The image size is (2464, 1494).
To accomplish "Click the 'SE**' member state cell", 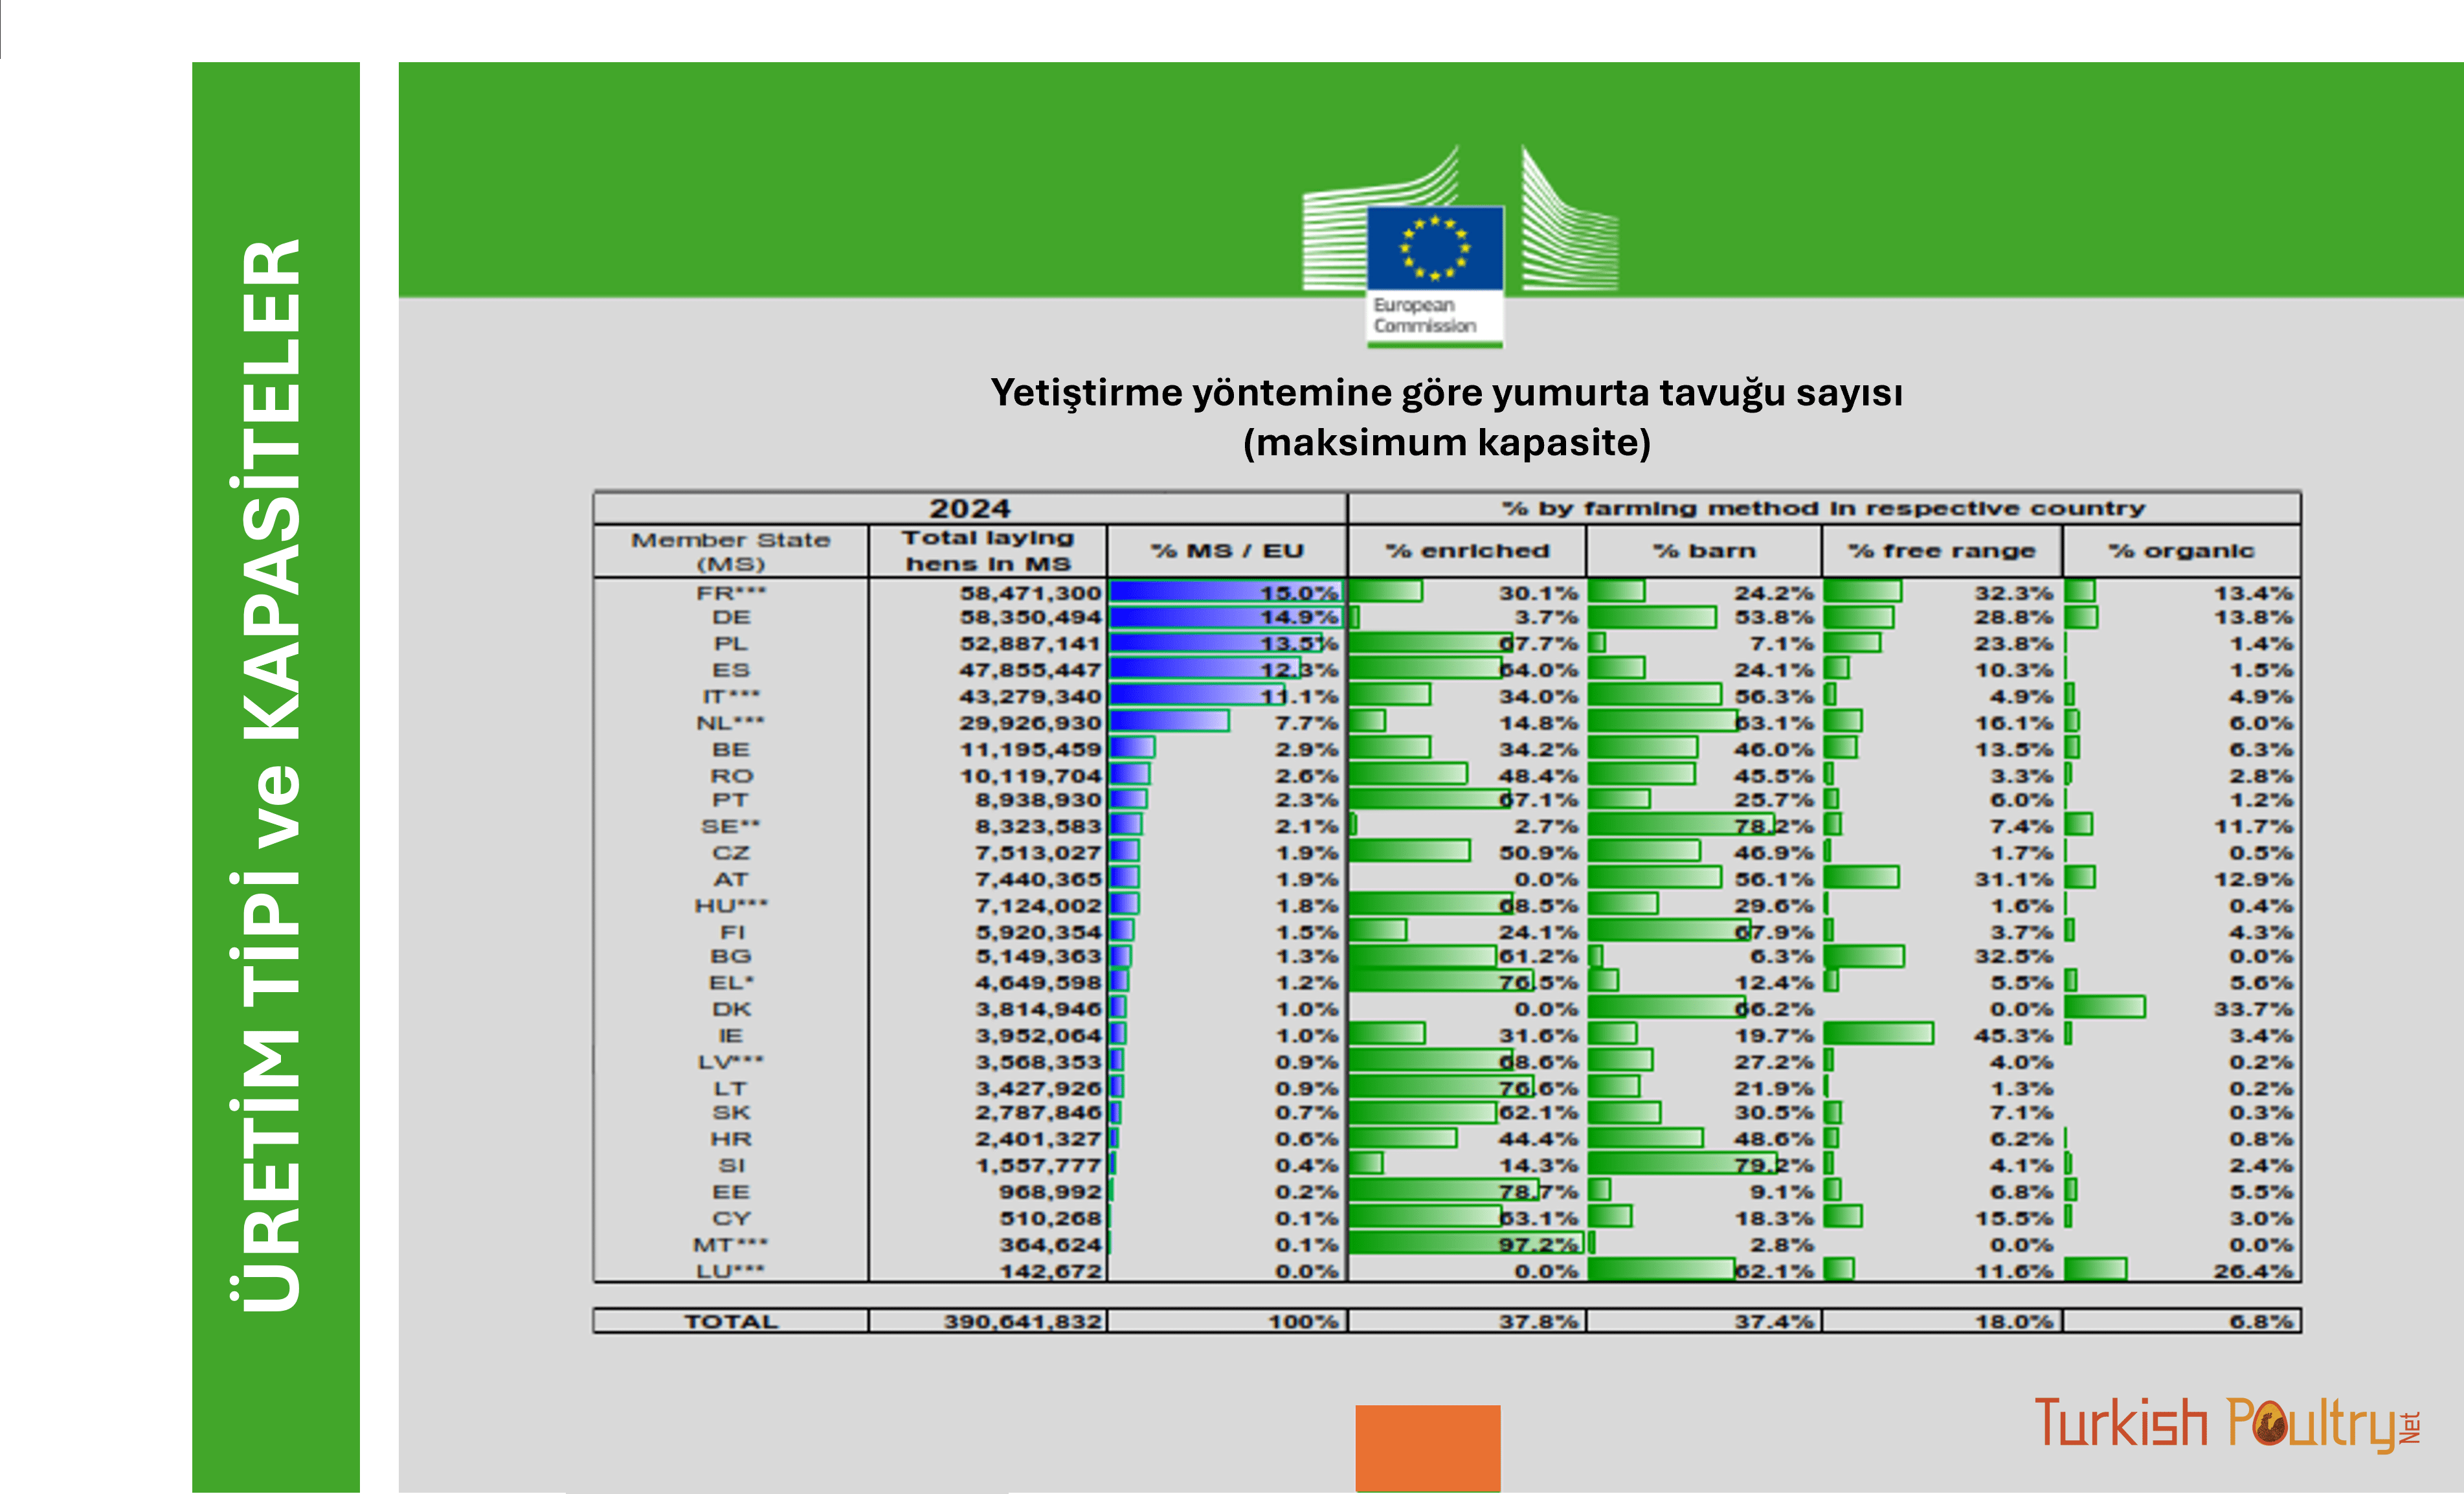I will coord(731,827).
